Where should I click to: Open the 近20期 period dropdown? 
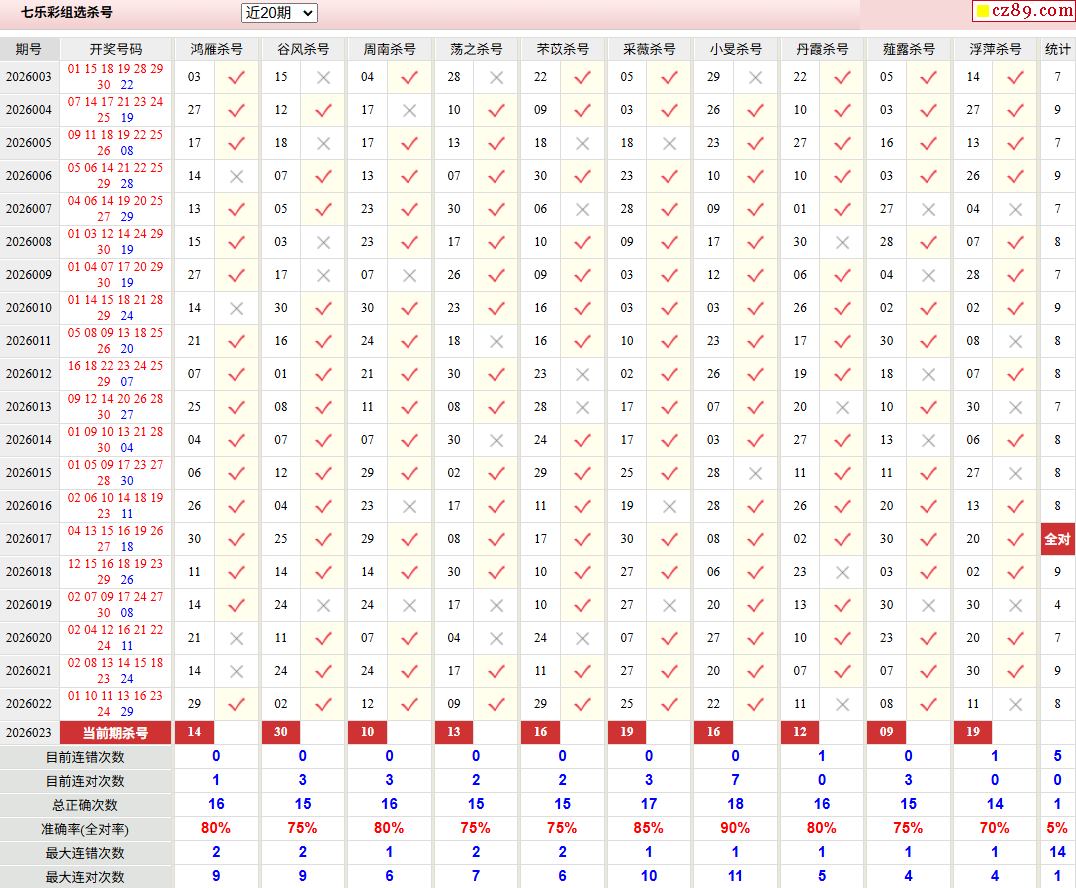tap(279, 13)
